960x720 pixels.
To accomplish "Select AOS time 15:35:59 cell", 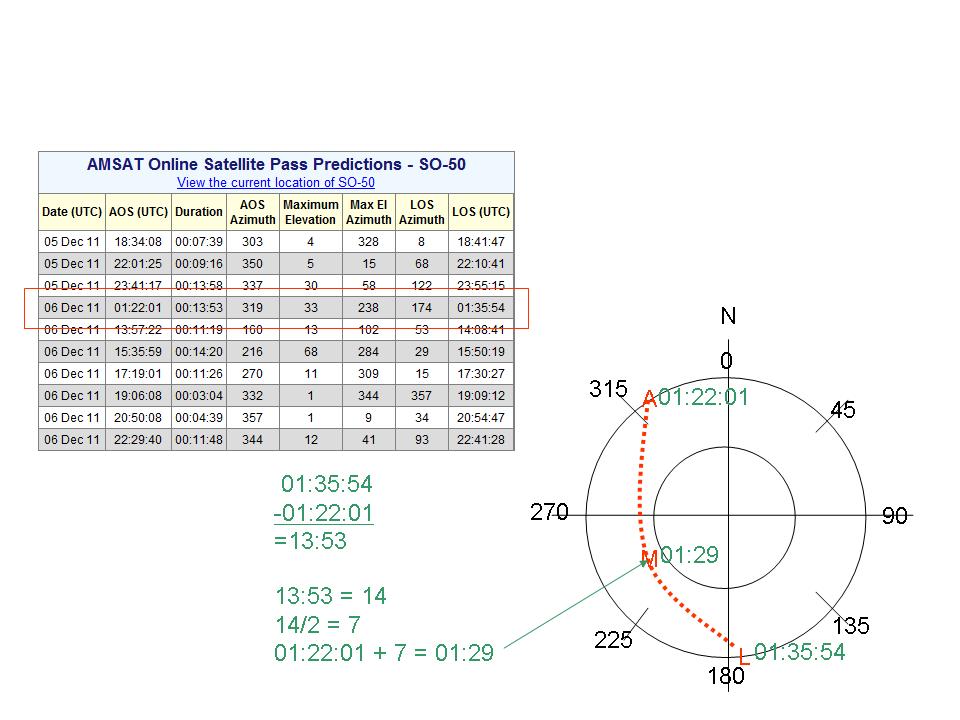I will point(138,352).
